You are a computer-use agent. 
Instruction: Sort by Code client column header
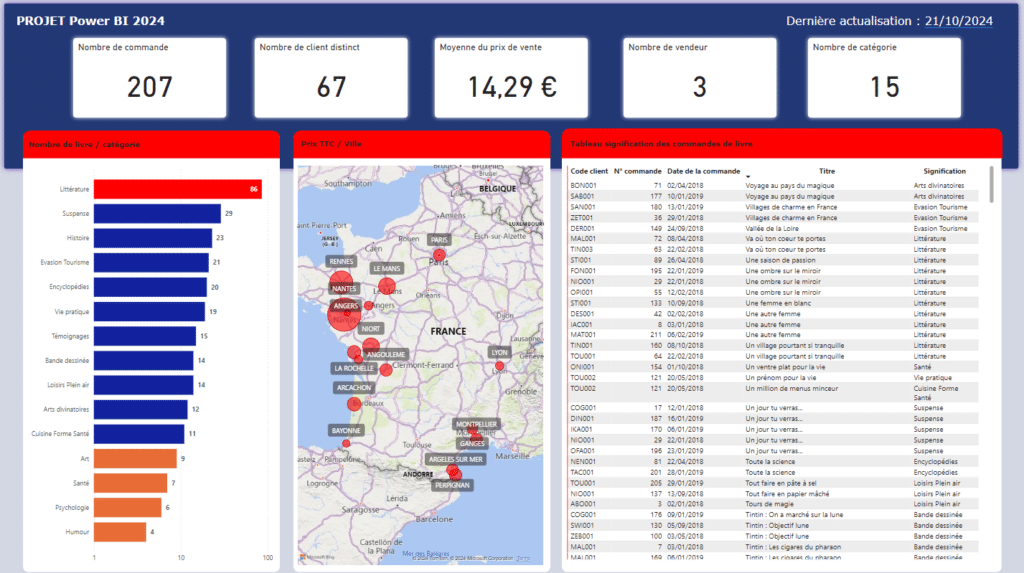(x=589, y=171)
